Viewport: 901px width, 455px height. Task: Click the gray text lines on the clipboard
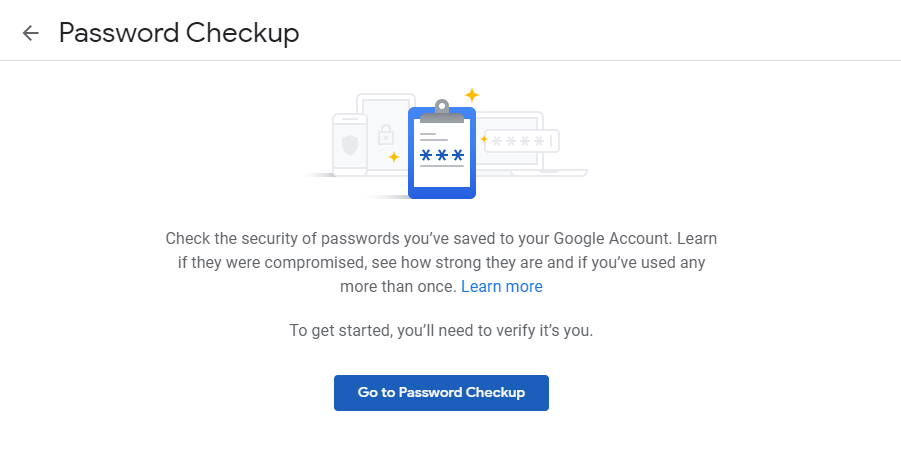[x=433, y=136]
